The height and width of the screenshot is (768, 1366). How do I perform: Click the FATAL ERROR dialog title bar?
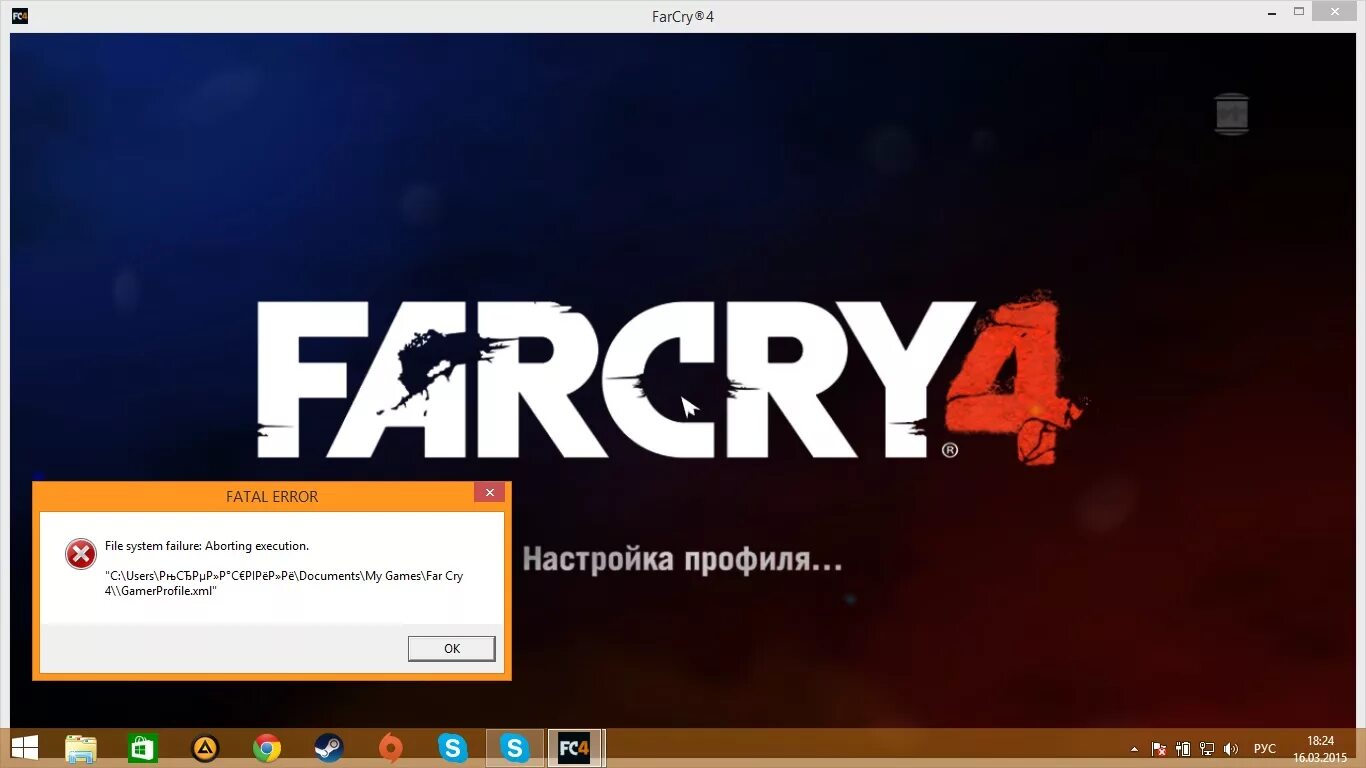tap(272, 496)
